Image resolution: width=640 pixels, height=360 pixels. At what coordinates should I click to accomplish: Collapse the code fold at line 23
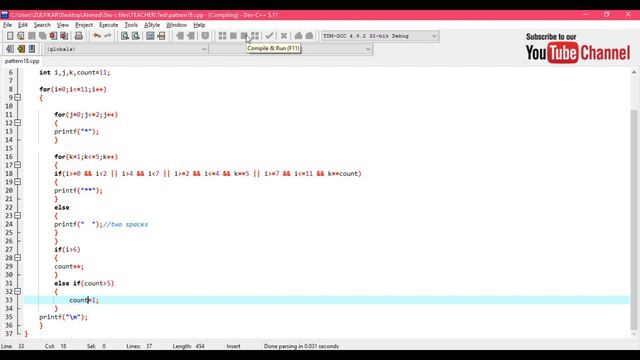pyautogui.click(x=18, y=216)
